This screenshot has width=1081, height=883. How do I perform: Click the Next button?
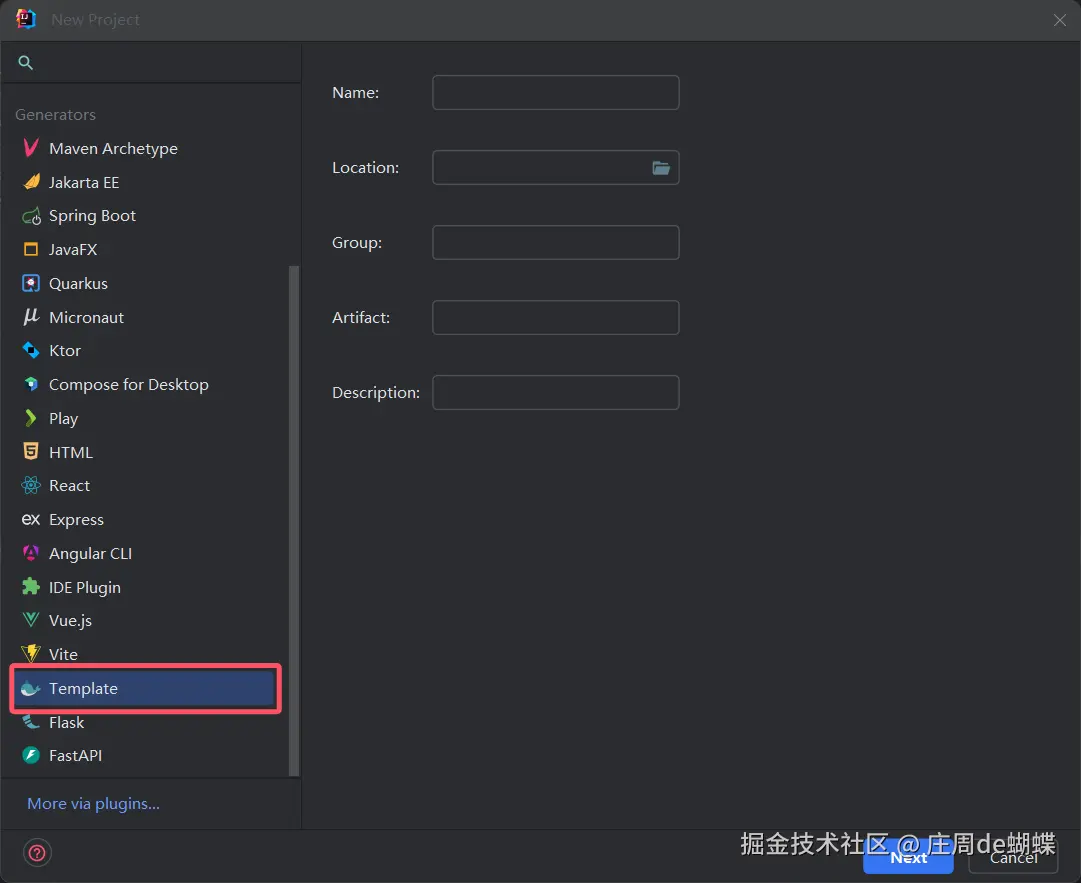908,857
